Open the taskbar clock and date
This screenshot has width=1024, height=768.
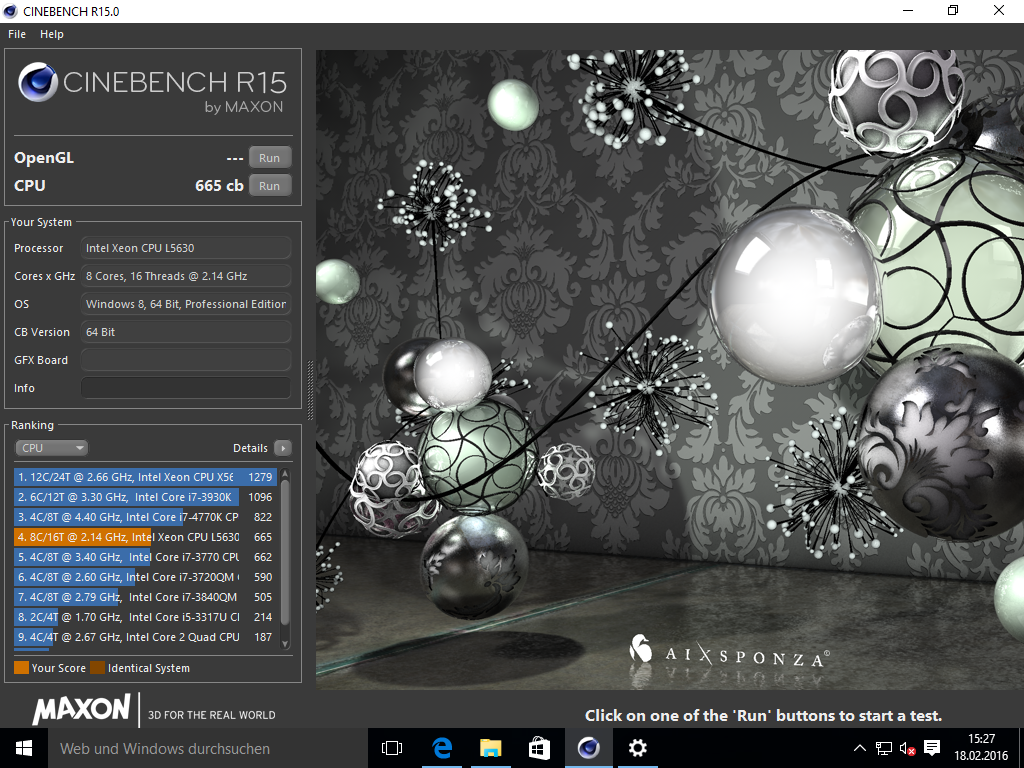pos(981,747)
